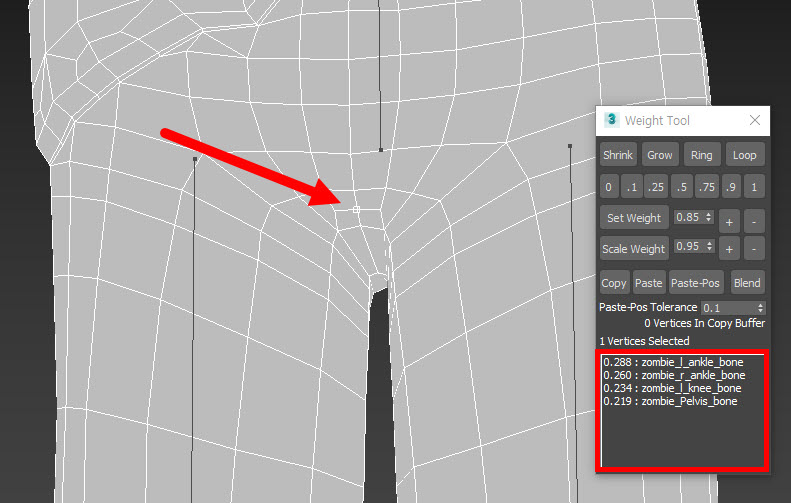Select zombie_r_ankle_bone in the weight list
This screenshot has width=791, height=503.
coord(674,375)
